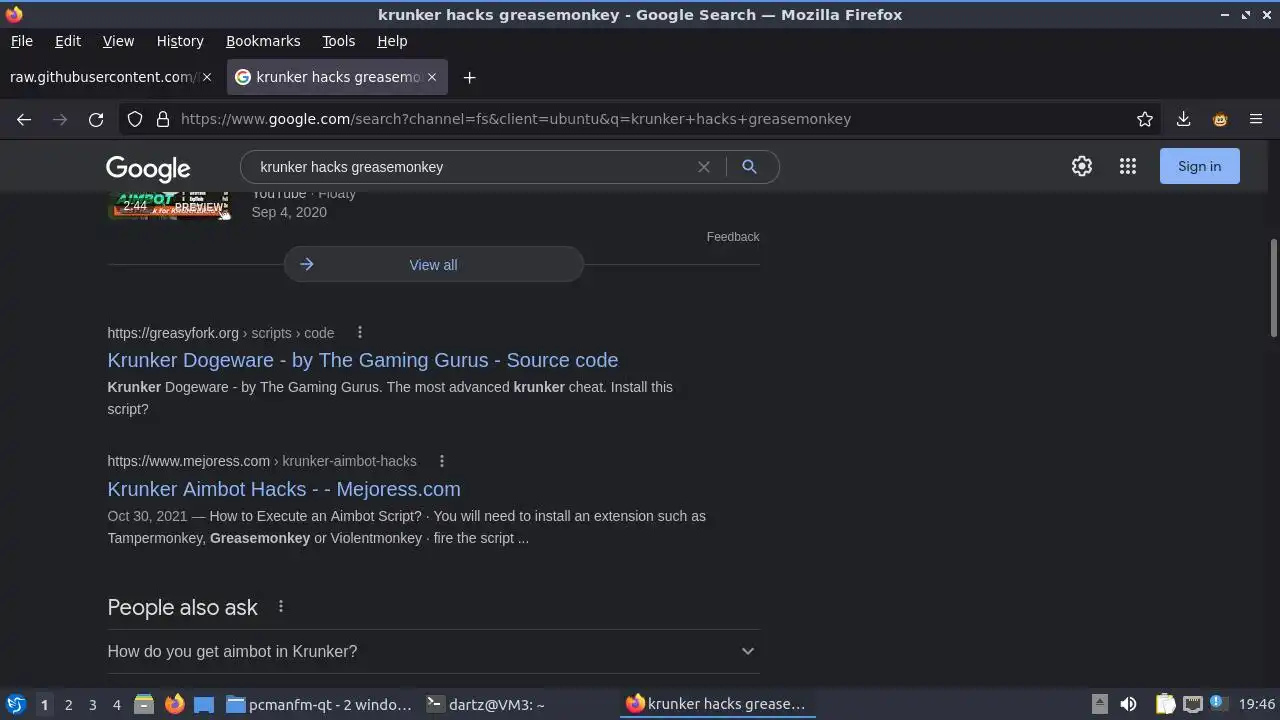Close the krunker hacks greasemonkey tab
The image size is (1280, 720).
tap(432, 77)
